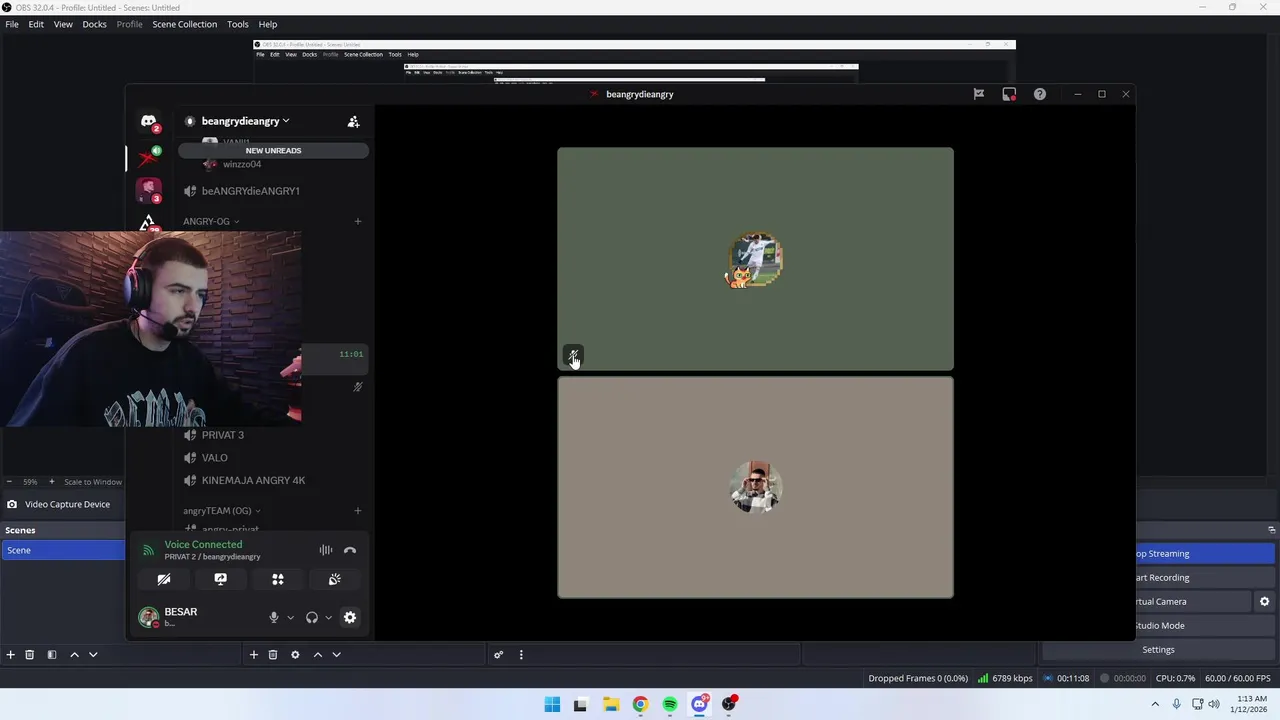Move the scene up in the Scenes dock
The image size is (1280, 720).
click(74, 655)
